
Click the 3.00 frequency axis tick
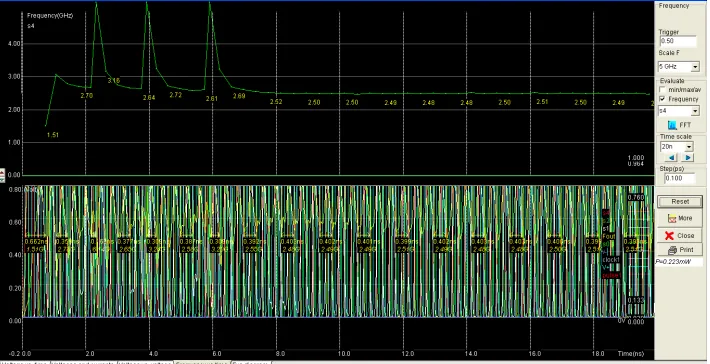click(14, 77)
